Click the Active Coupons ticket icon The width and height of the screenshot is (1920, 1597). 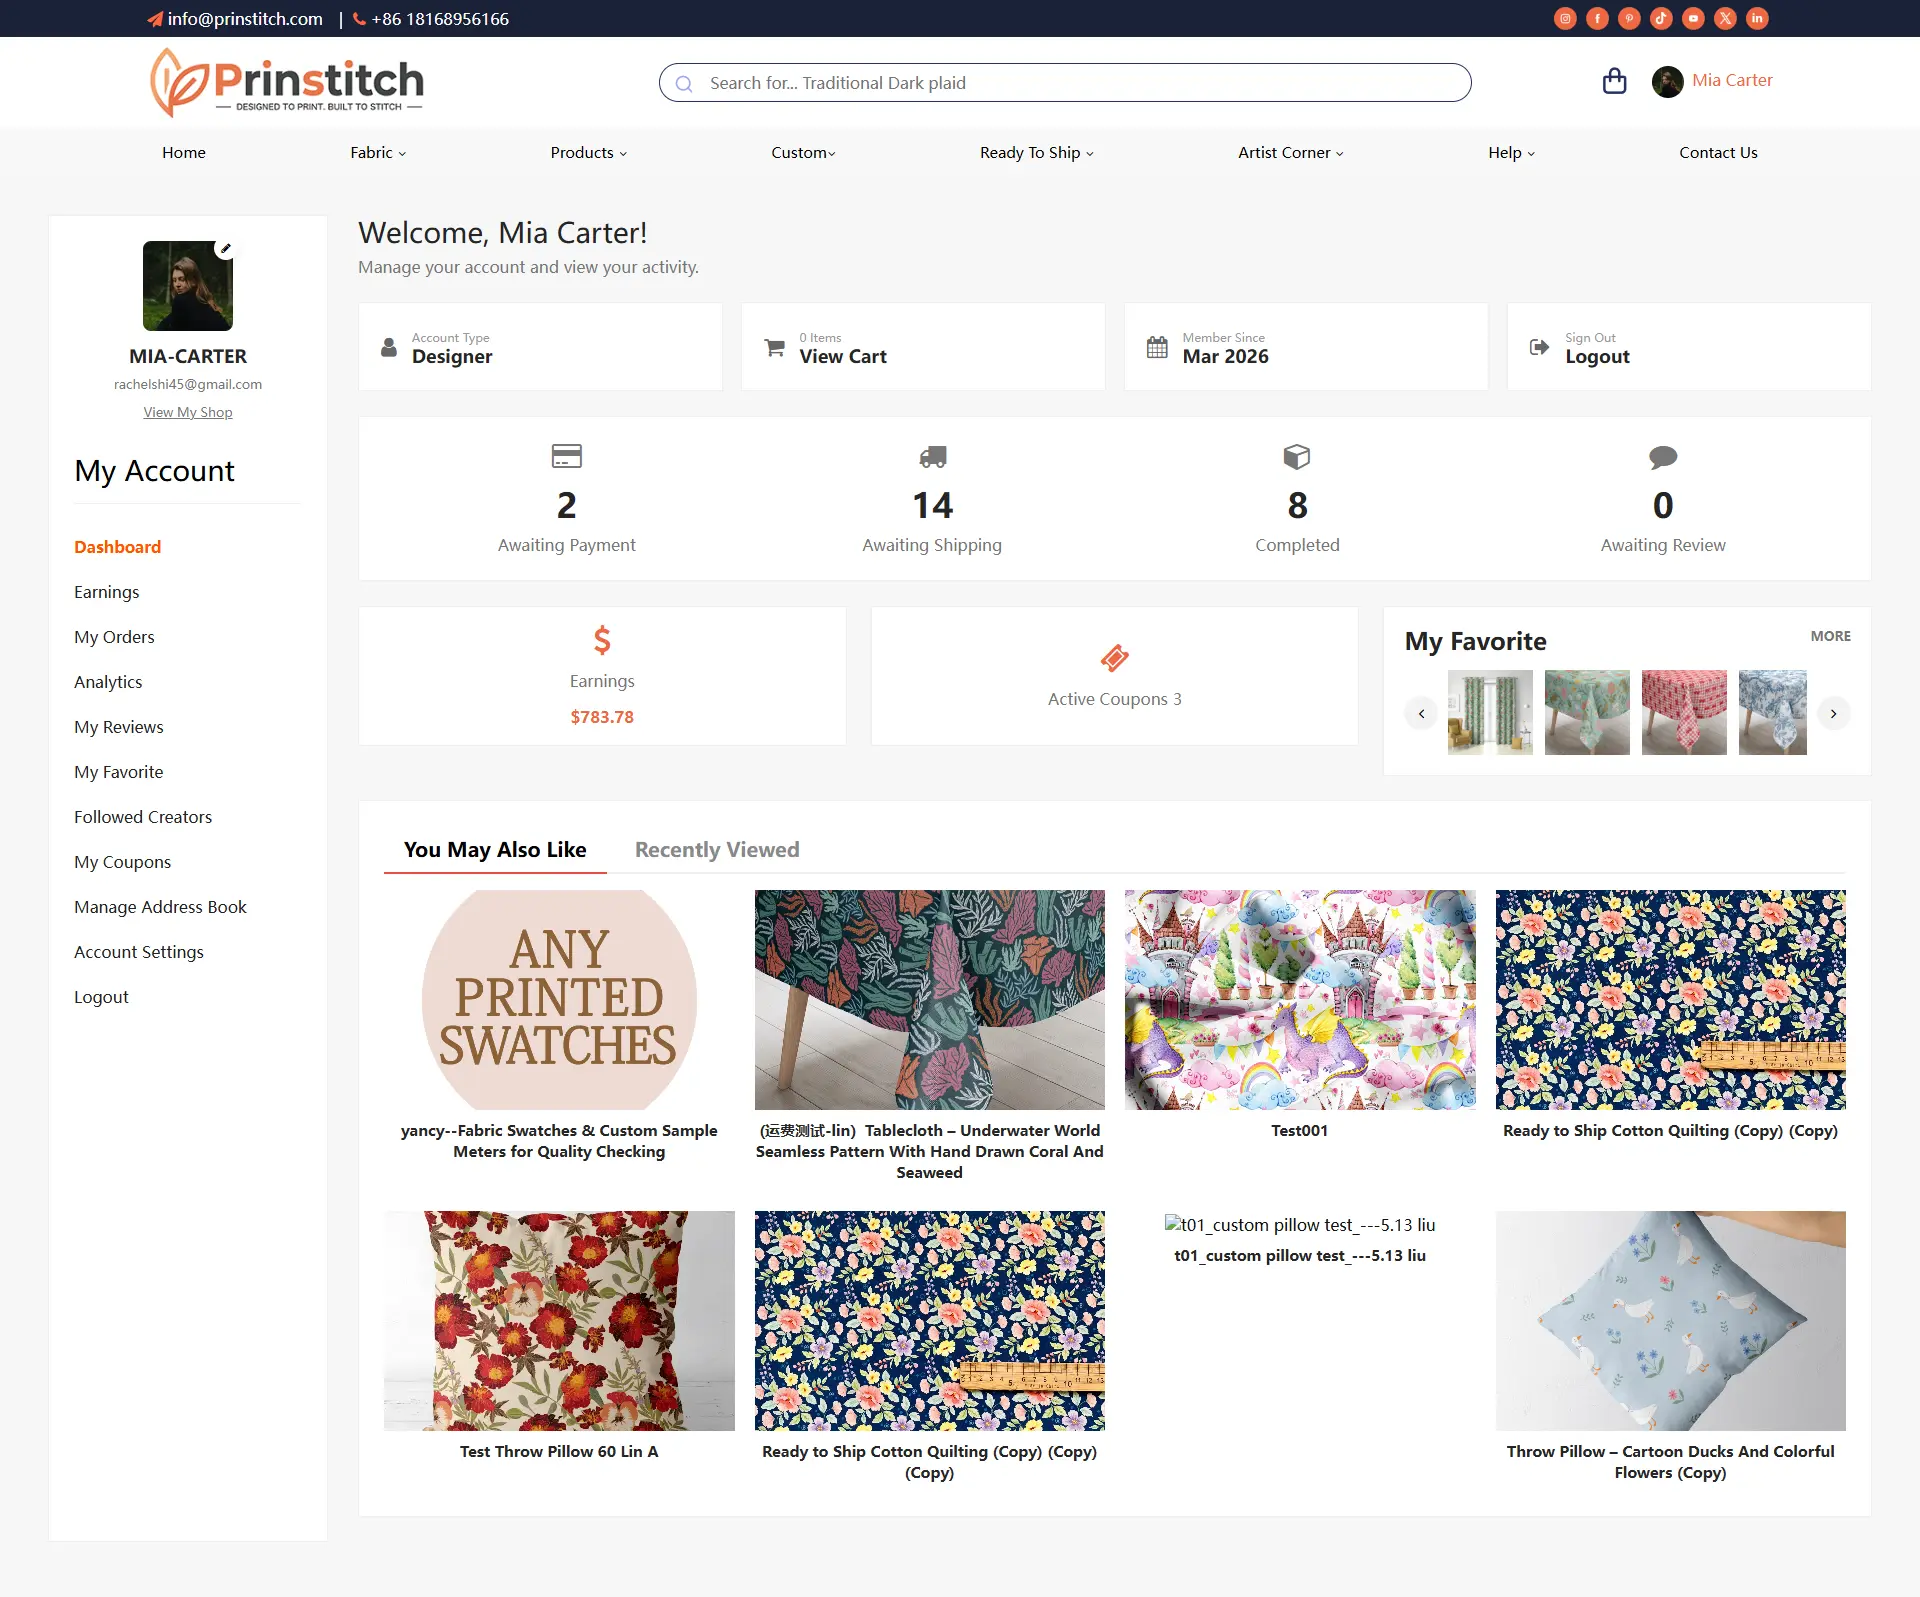point(1114,657)
